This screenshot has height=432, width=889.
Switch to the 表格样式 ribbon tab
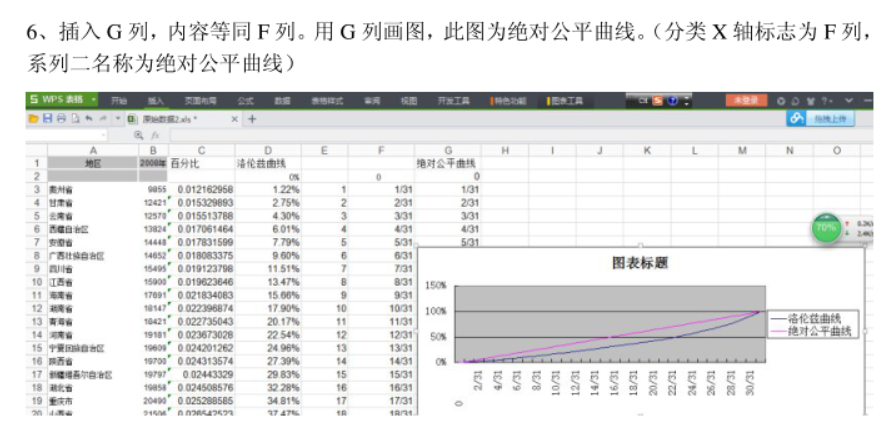(327, 101)
